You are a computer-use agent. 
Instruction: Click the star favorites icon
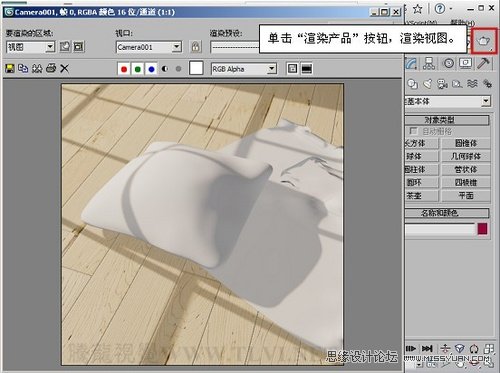[417, 9]
